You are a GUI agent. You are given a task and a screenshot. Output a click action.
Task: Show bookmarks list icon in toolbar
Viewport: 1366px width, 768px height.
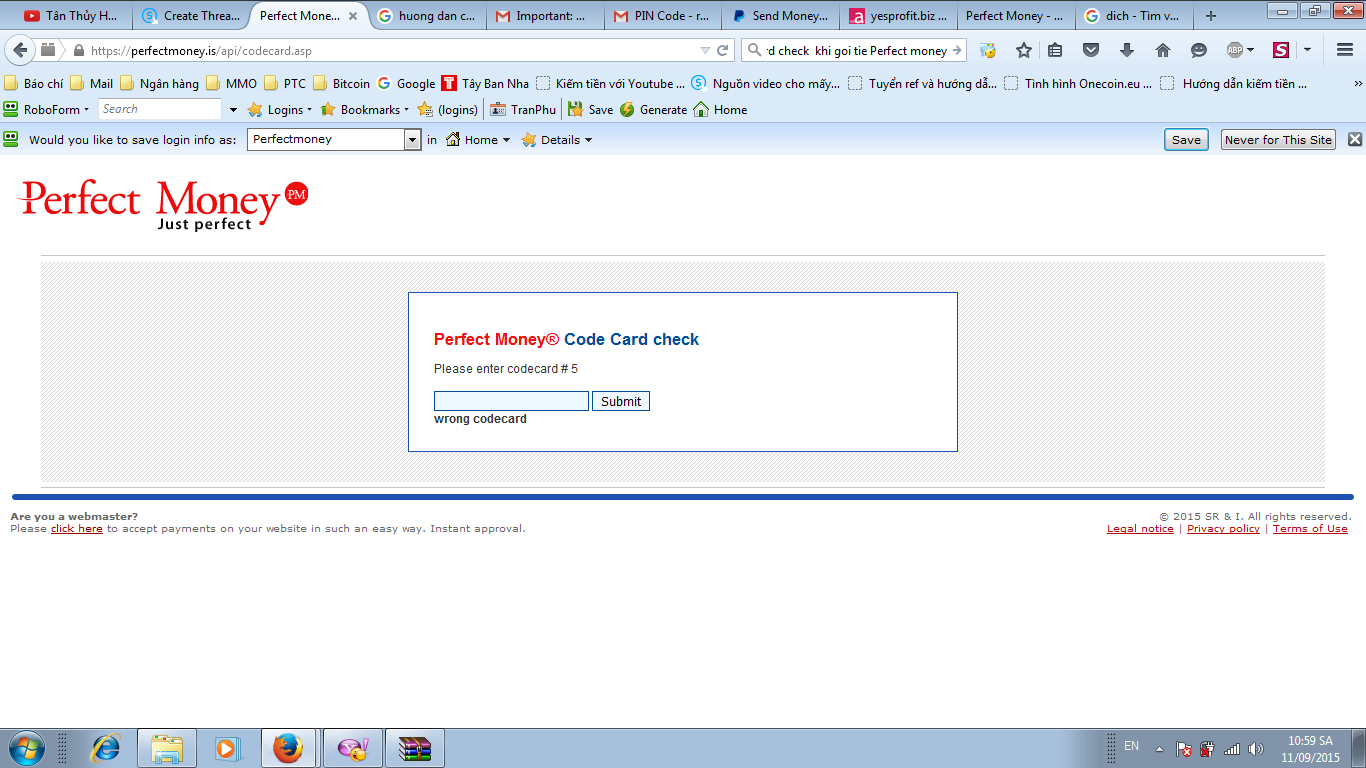tap(1055, 50)
